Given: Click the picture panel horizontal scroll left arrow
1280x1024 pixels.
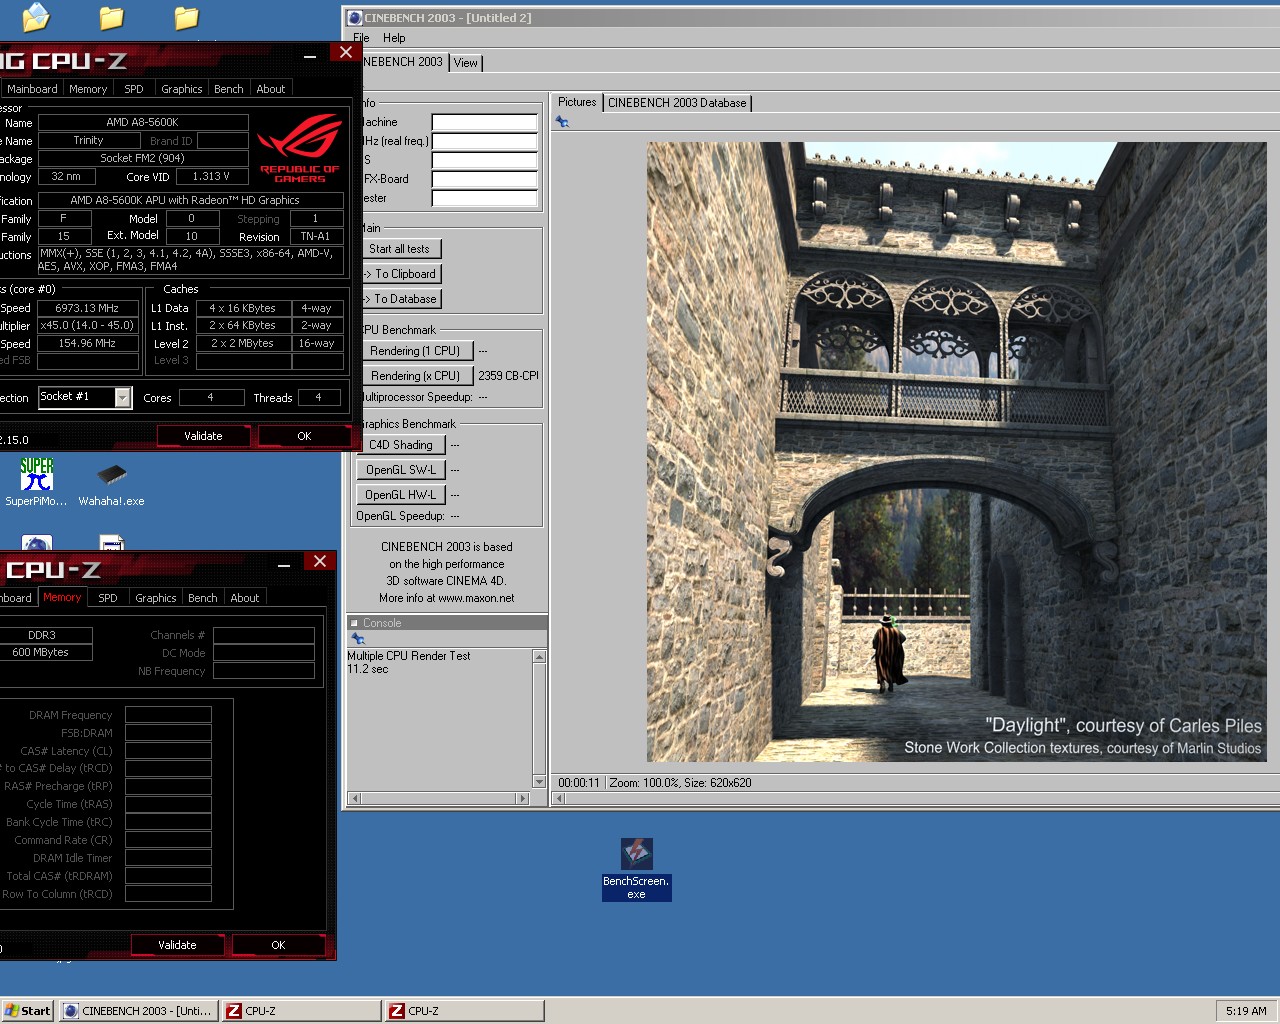Looking at the screenshot, I should tap(559, 798).
